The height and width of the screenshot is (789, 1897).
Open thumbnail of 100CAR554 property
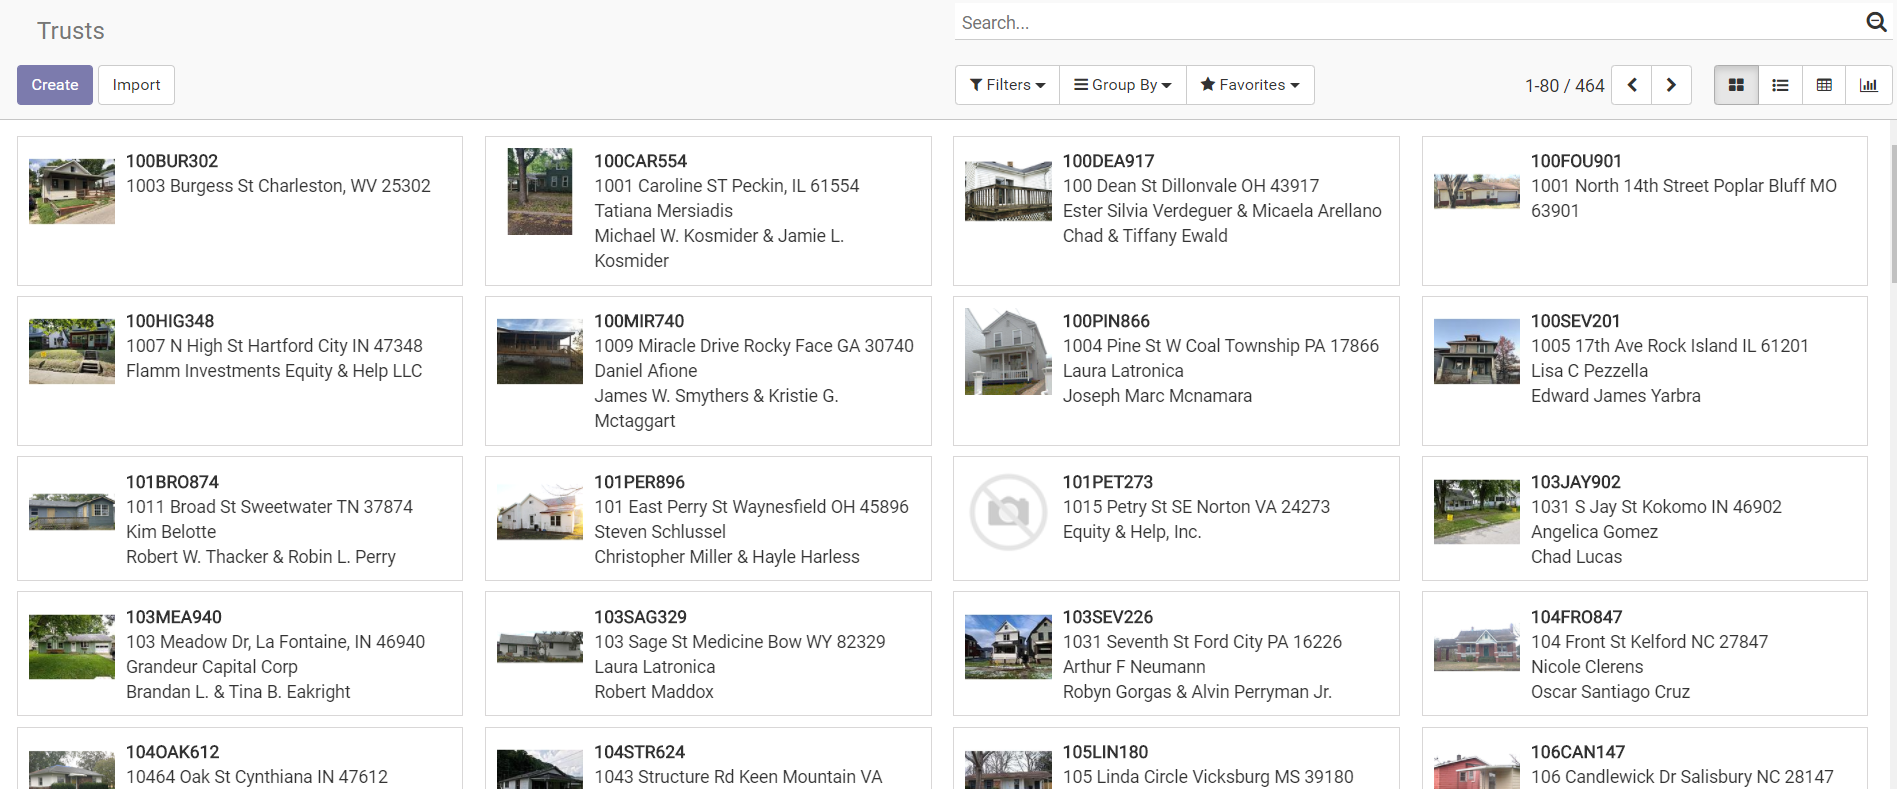tap(540, 192)
